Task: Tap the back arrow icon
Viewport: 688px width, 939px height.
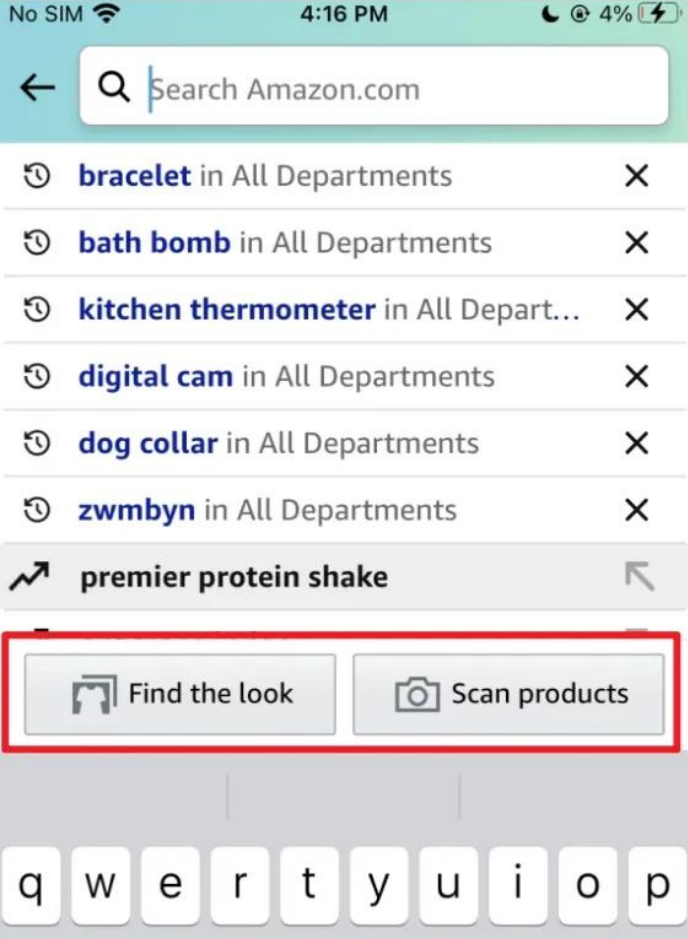Action: 37,88
